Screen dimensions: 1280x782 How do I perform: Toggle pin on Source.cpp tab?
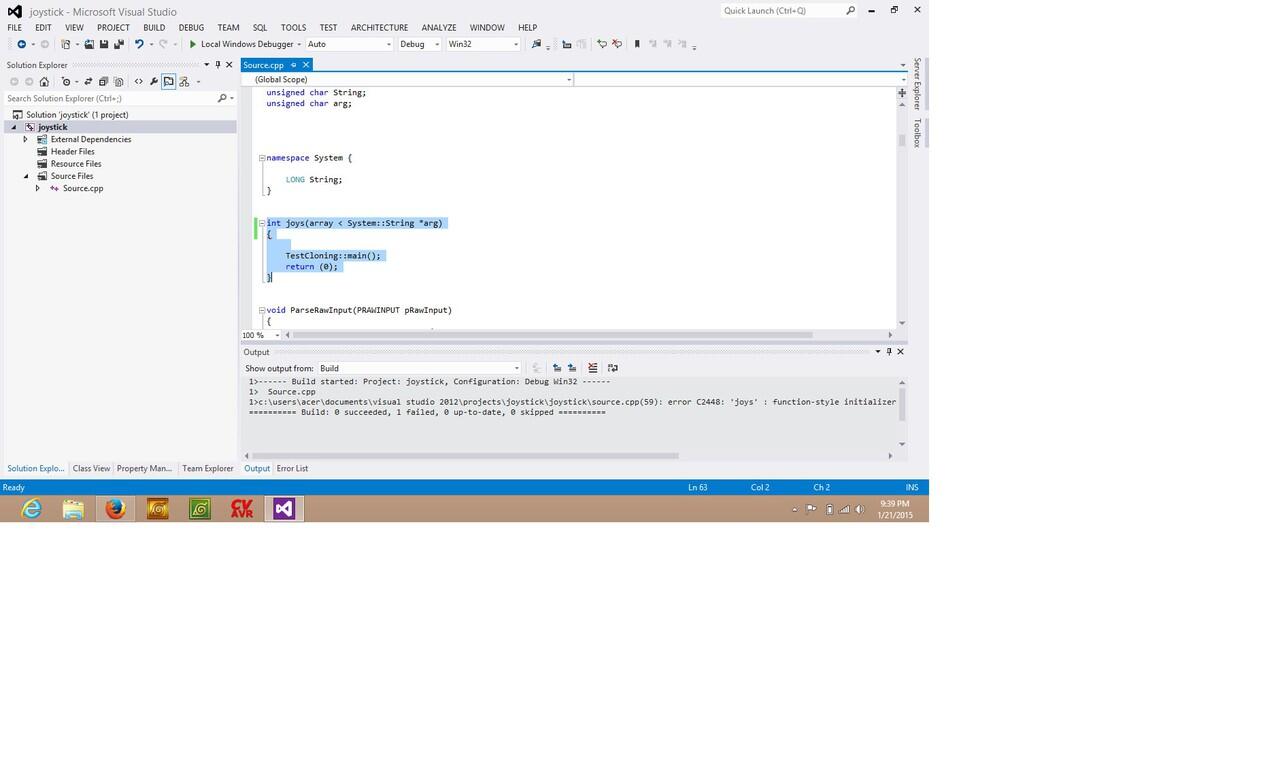tap(294, 65)
